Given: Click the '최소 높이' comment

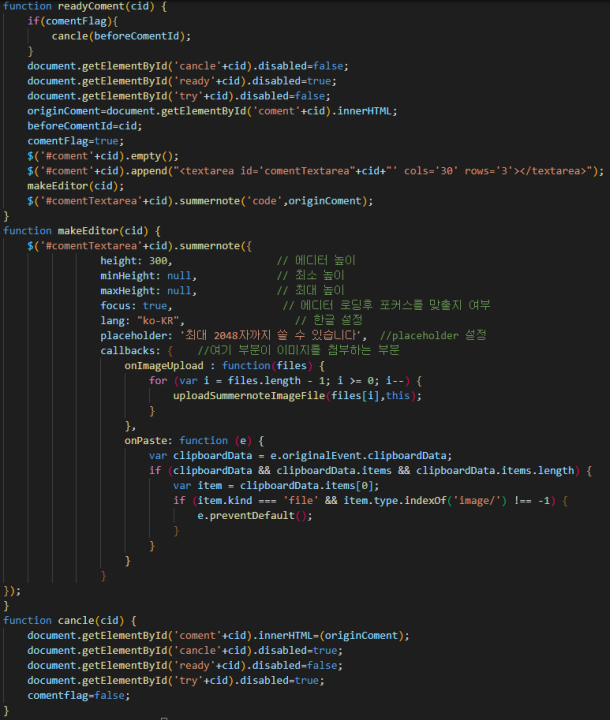Looking at the screenshot, I should 311,276.
